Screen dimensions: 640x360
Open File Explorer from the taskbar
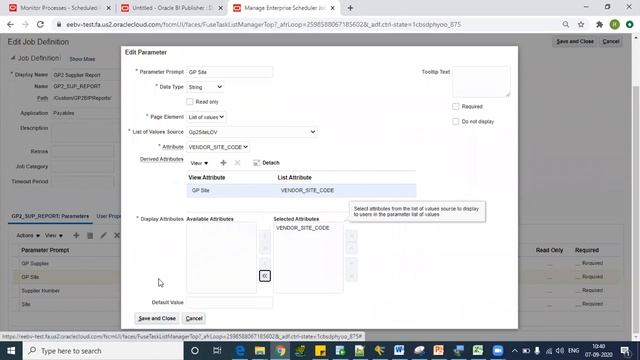point(260,351)
